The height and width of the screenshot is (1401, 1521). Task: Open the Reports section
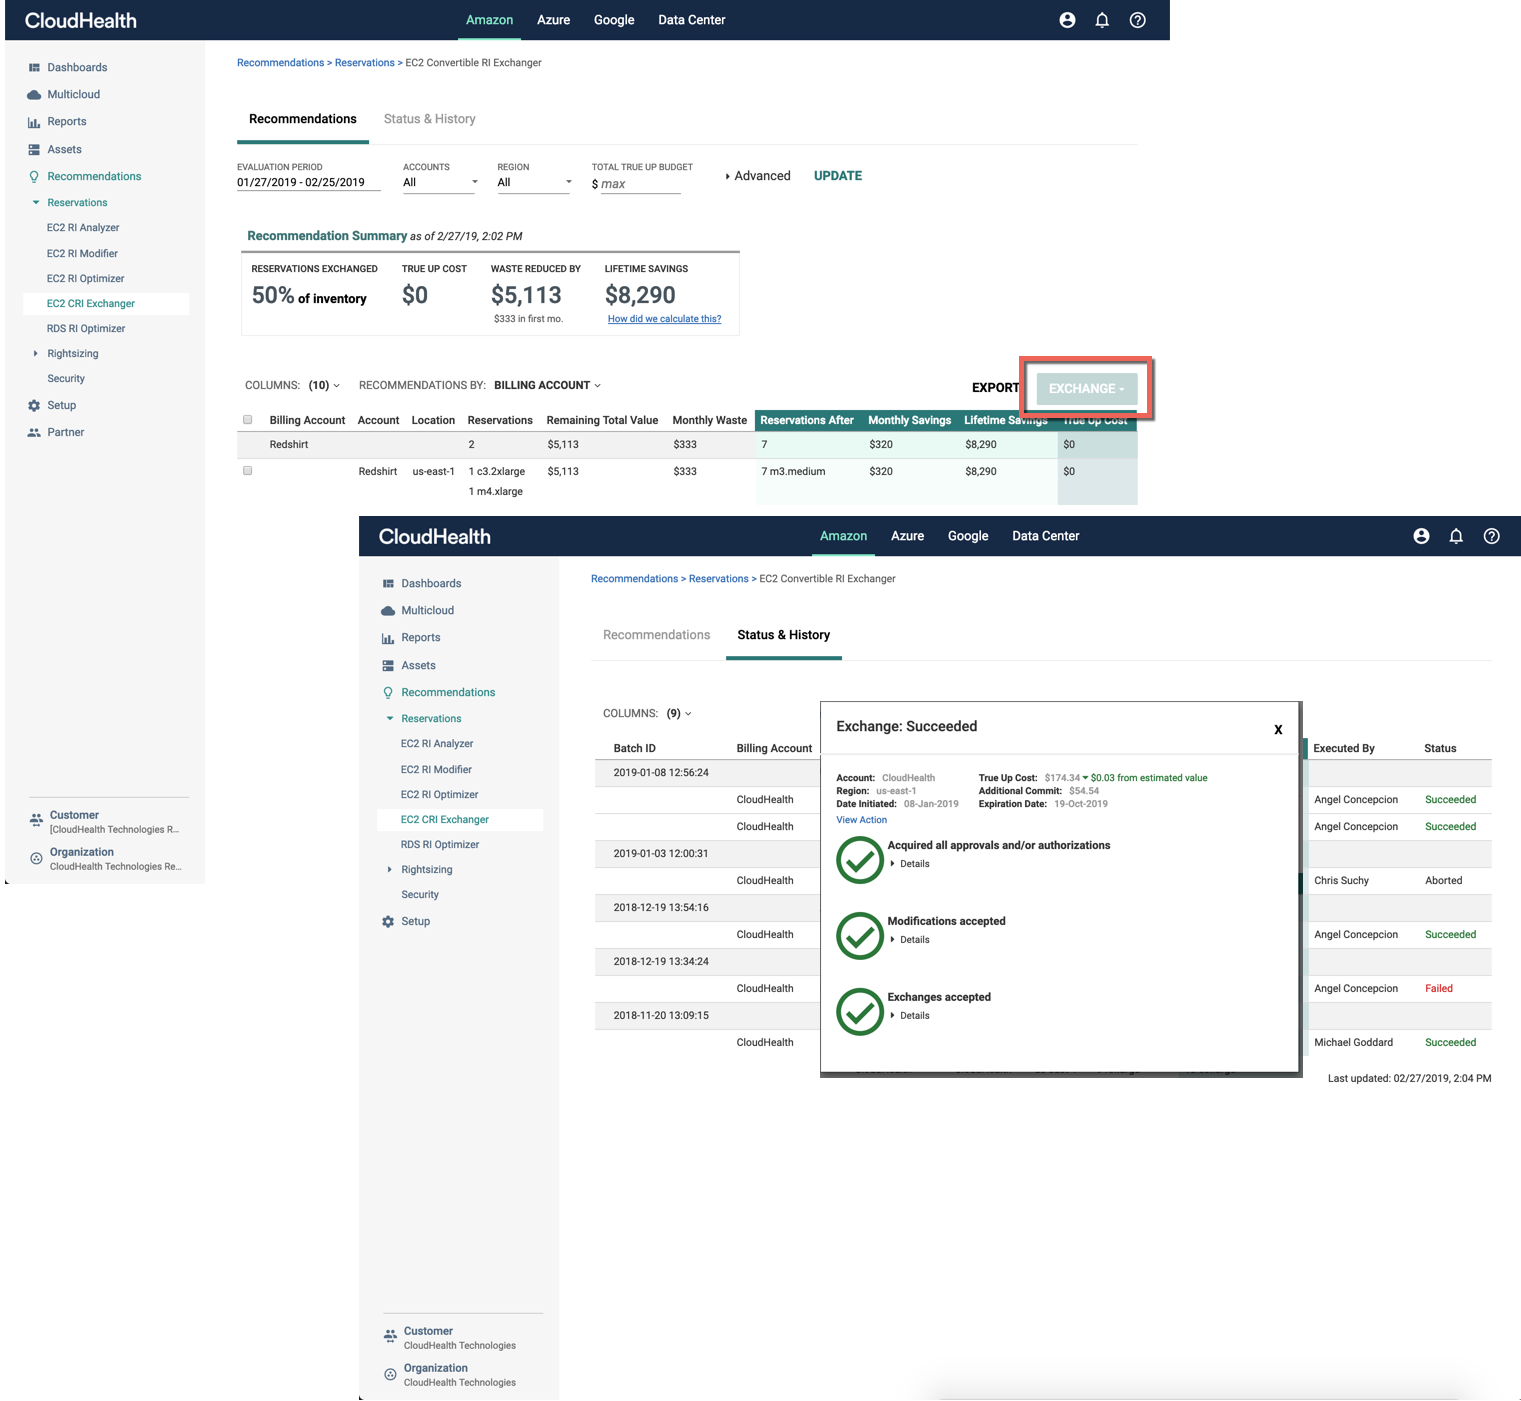(x=67, y=121)
